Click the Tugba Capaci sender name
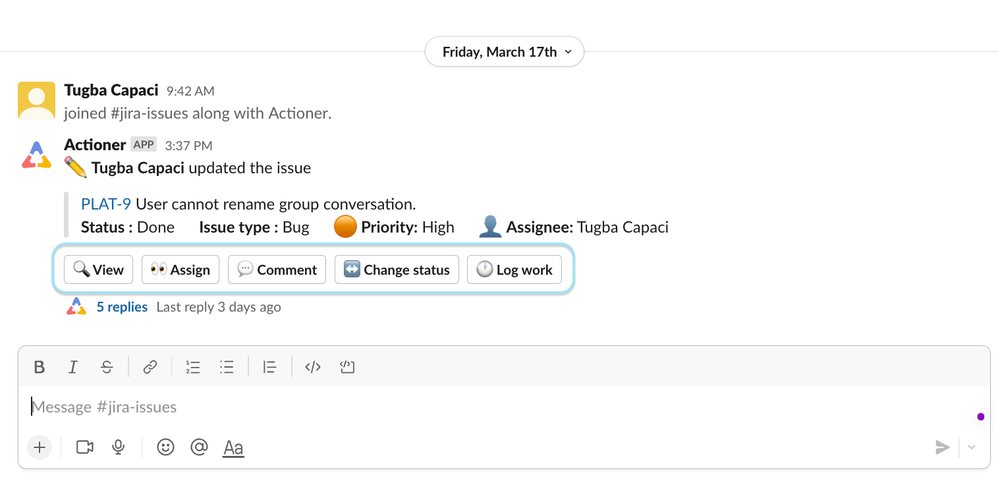 click(x=111, y=90)
